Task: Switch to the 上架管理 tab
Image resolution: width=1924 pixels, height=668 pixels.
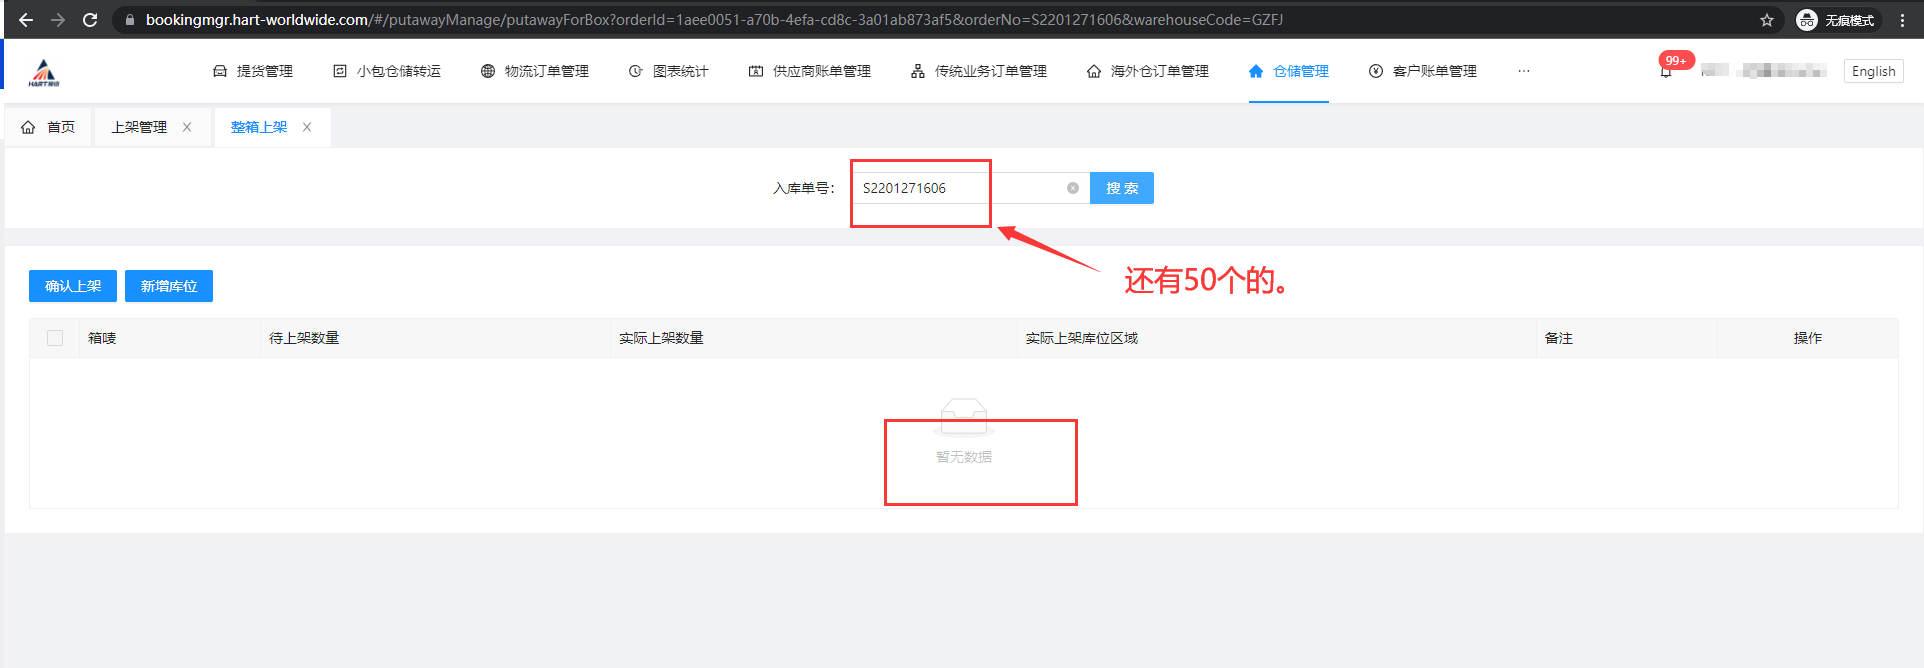Action: (x=139, y=127)
